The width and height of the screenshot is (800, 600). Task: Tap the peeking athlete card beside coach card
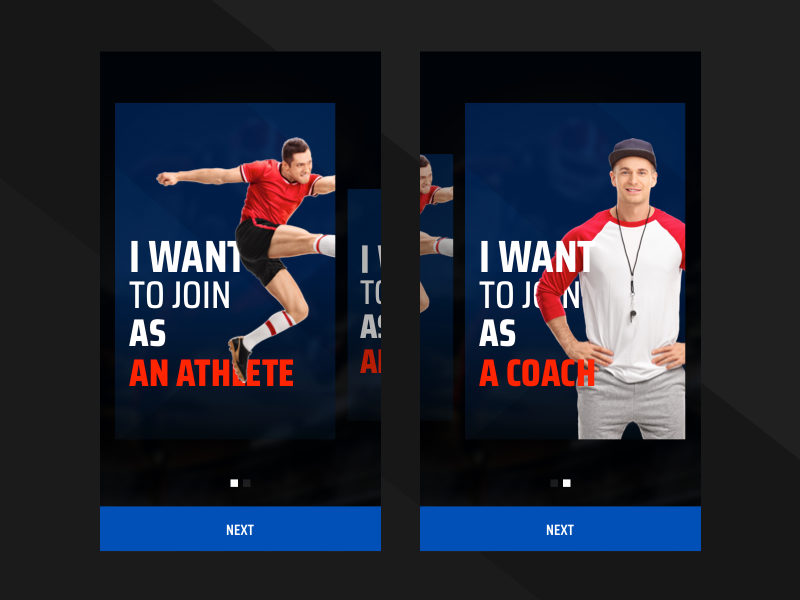(436, 287)
